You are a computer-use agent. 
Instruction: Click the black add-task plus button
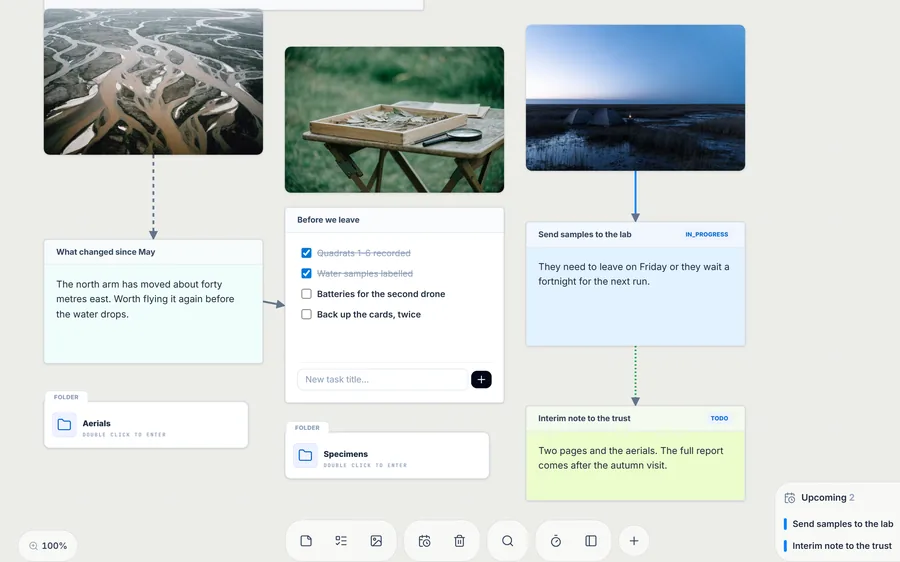click(481, 379)
